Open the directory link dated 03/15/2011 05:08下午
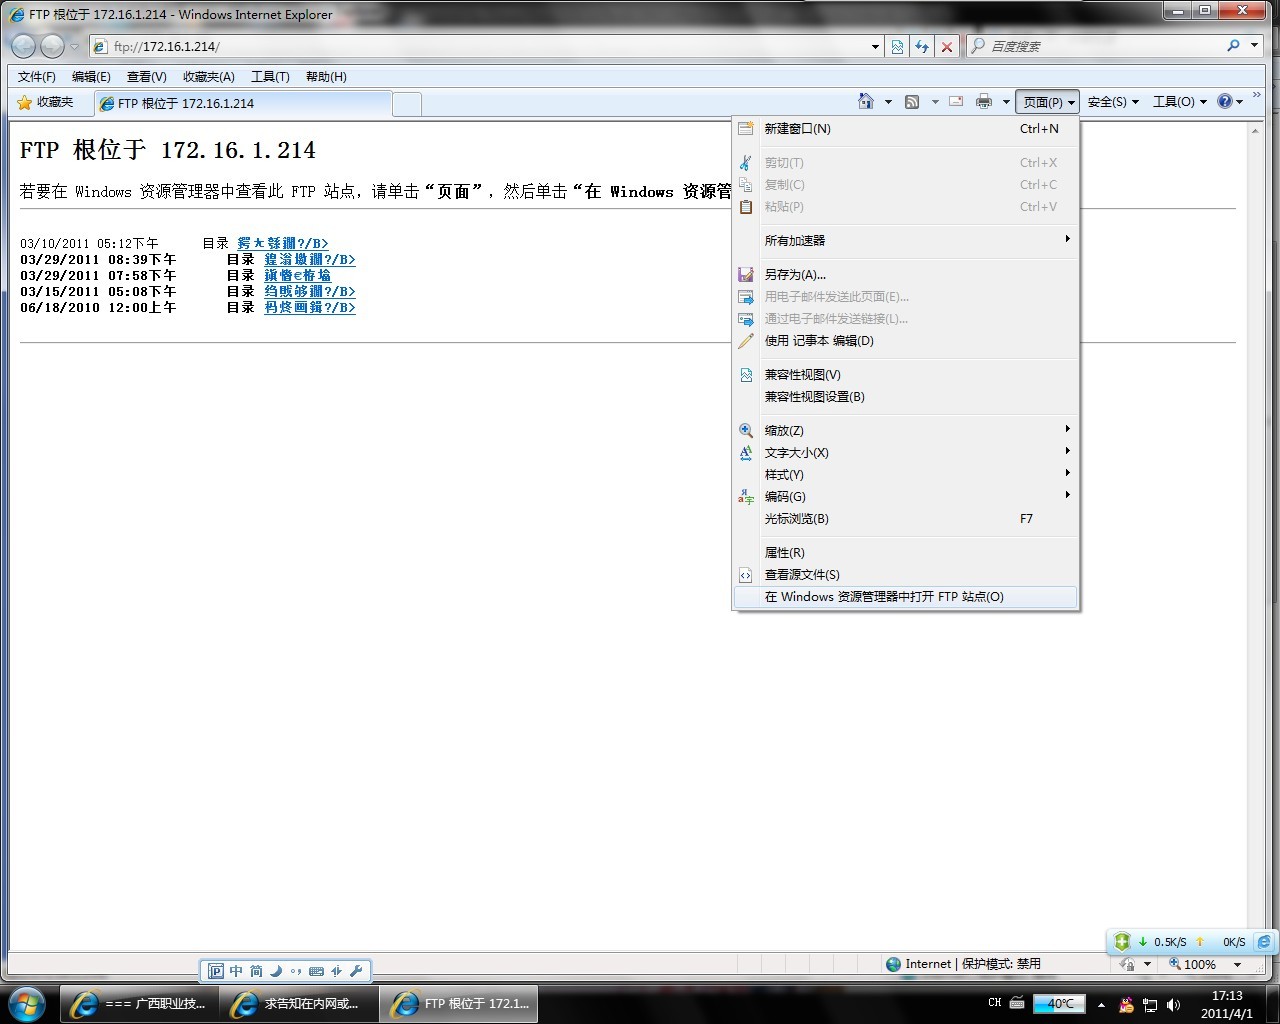Screen dimensions: 1280x1024 tap(310, 291)
